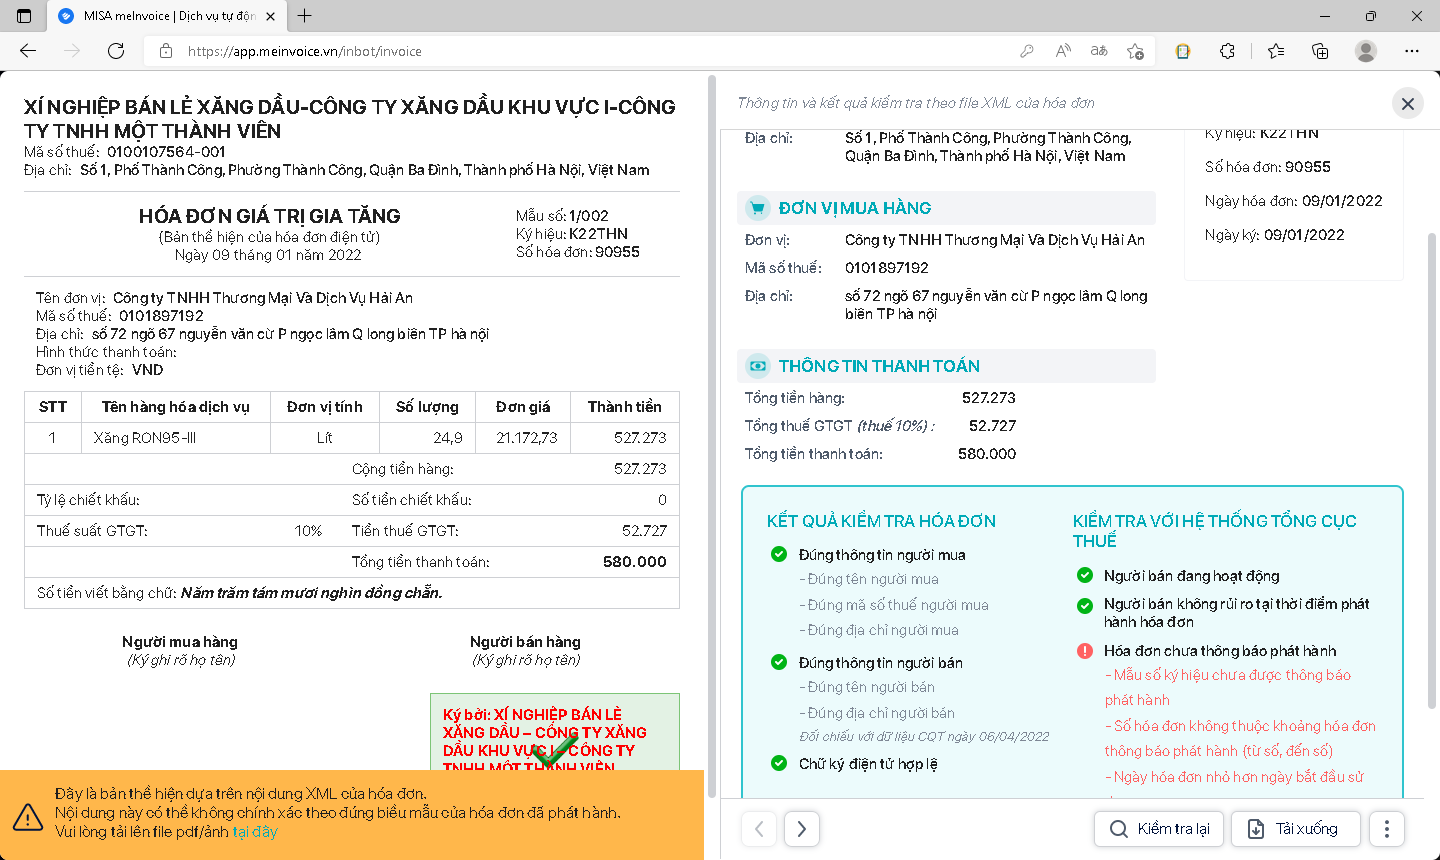Close the MISA meInvoice tab
The image size is (1440, 860).
[270, 16]
